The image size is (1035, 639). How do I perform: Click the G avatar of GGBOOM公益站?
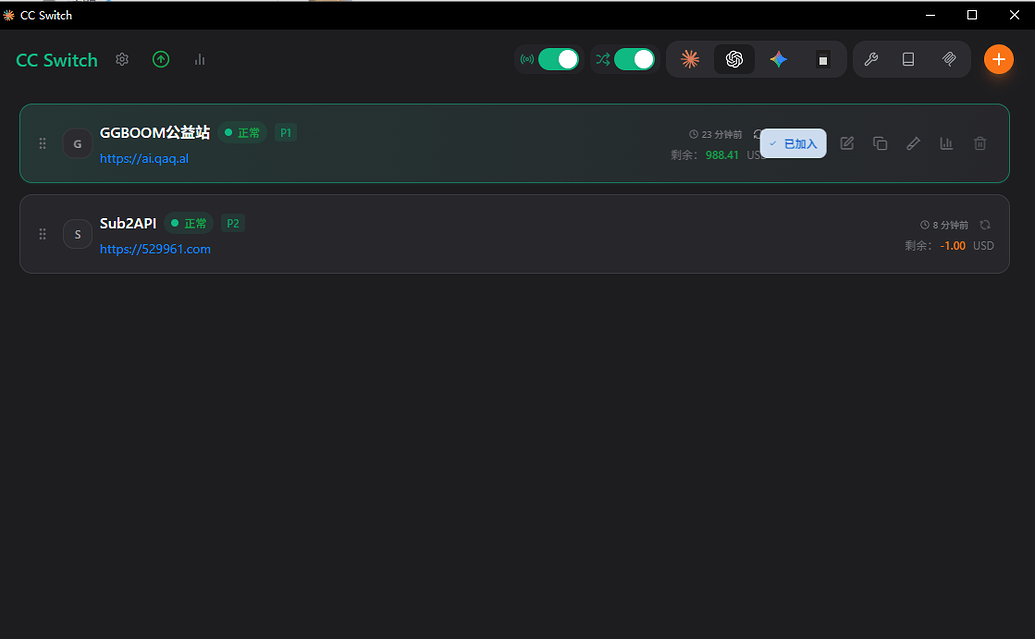click(77, 143)
